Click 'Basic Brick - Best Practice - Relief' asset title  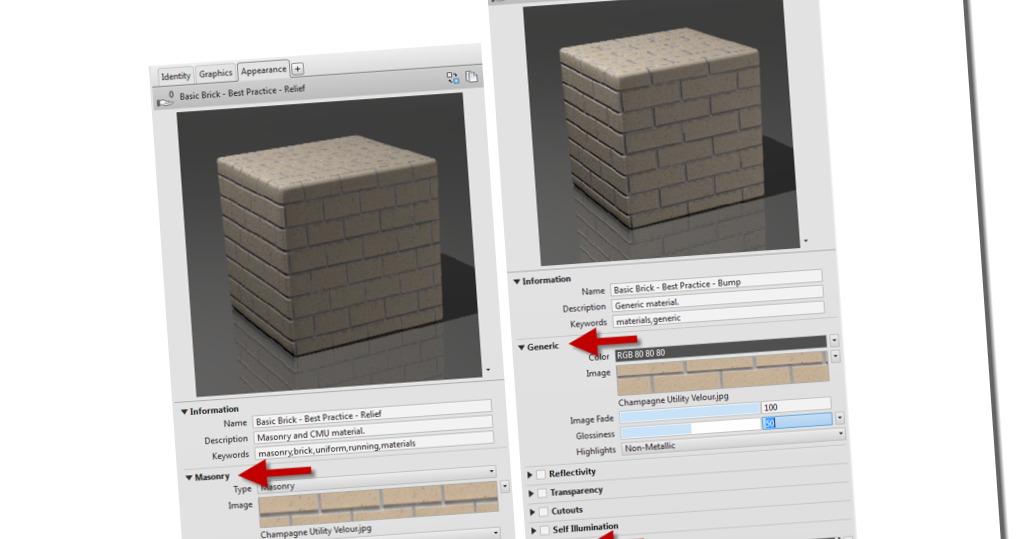pos(242,92)
